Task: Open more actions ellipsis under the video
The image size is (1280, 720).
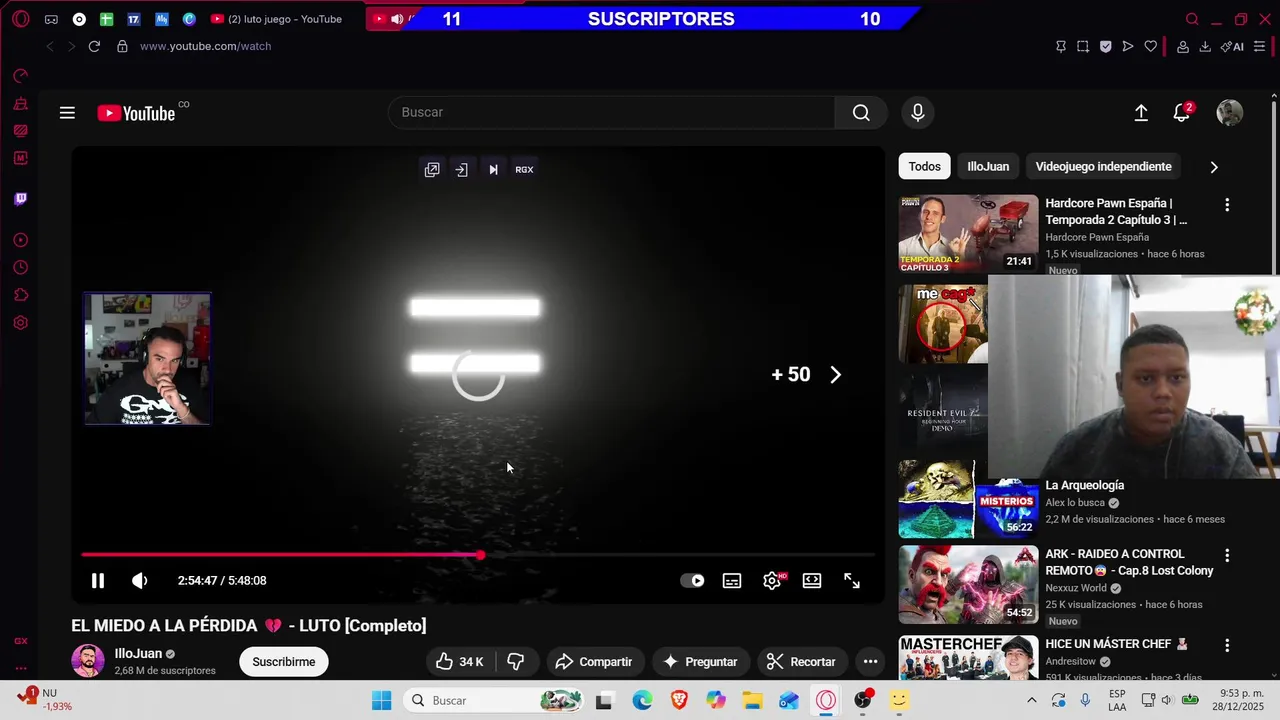Action: click(x=870, y=662)
